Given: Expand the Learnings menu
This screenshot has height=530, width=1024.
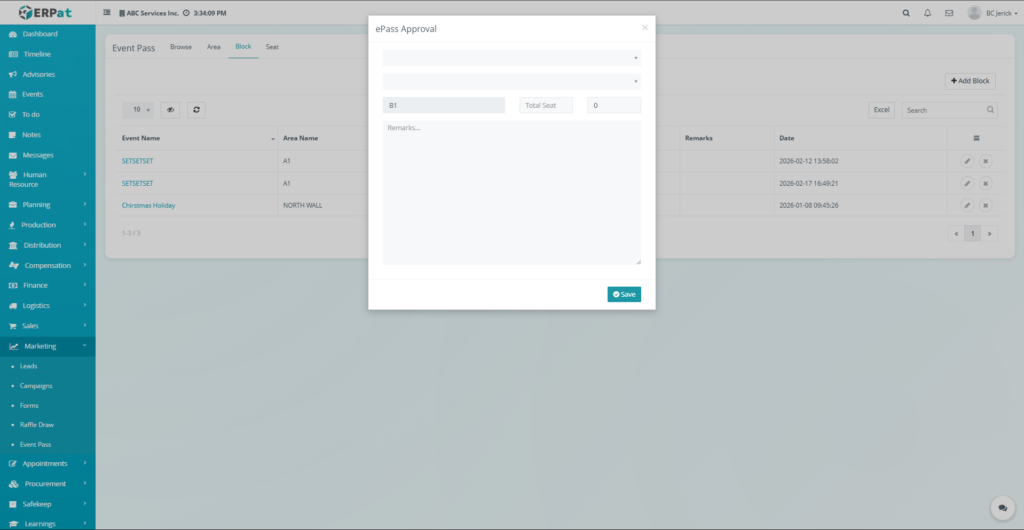Looking at the screenshot, I should (x=47, y=523).
